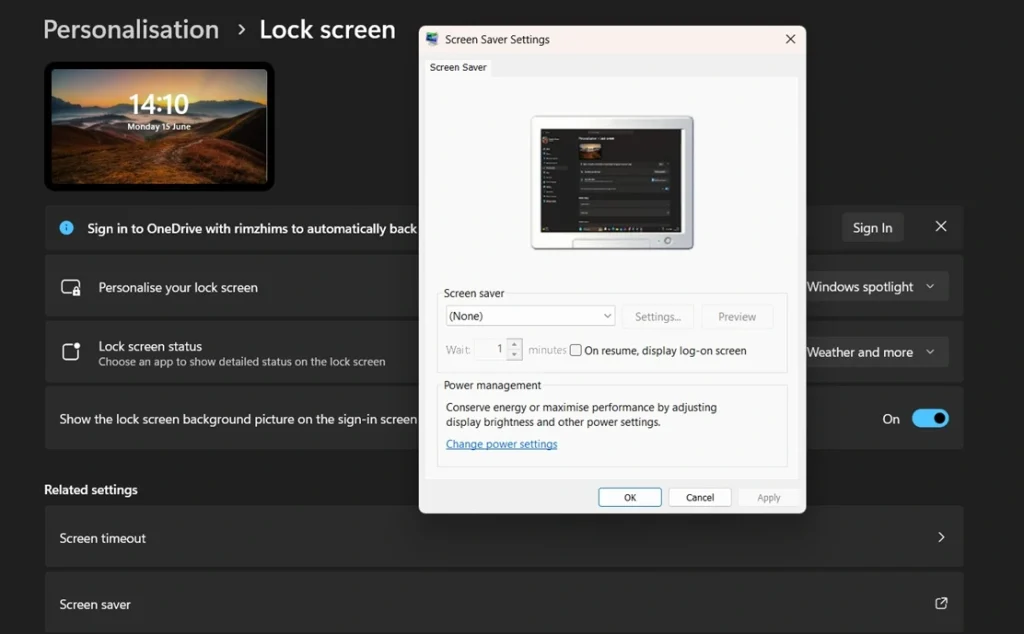The width and height of the screenshot is (1024, 634).
Task: Click the Screen Saver Settings title icon
Action: (432, 39)
